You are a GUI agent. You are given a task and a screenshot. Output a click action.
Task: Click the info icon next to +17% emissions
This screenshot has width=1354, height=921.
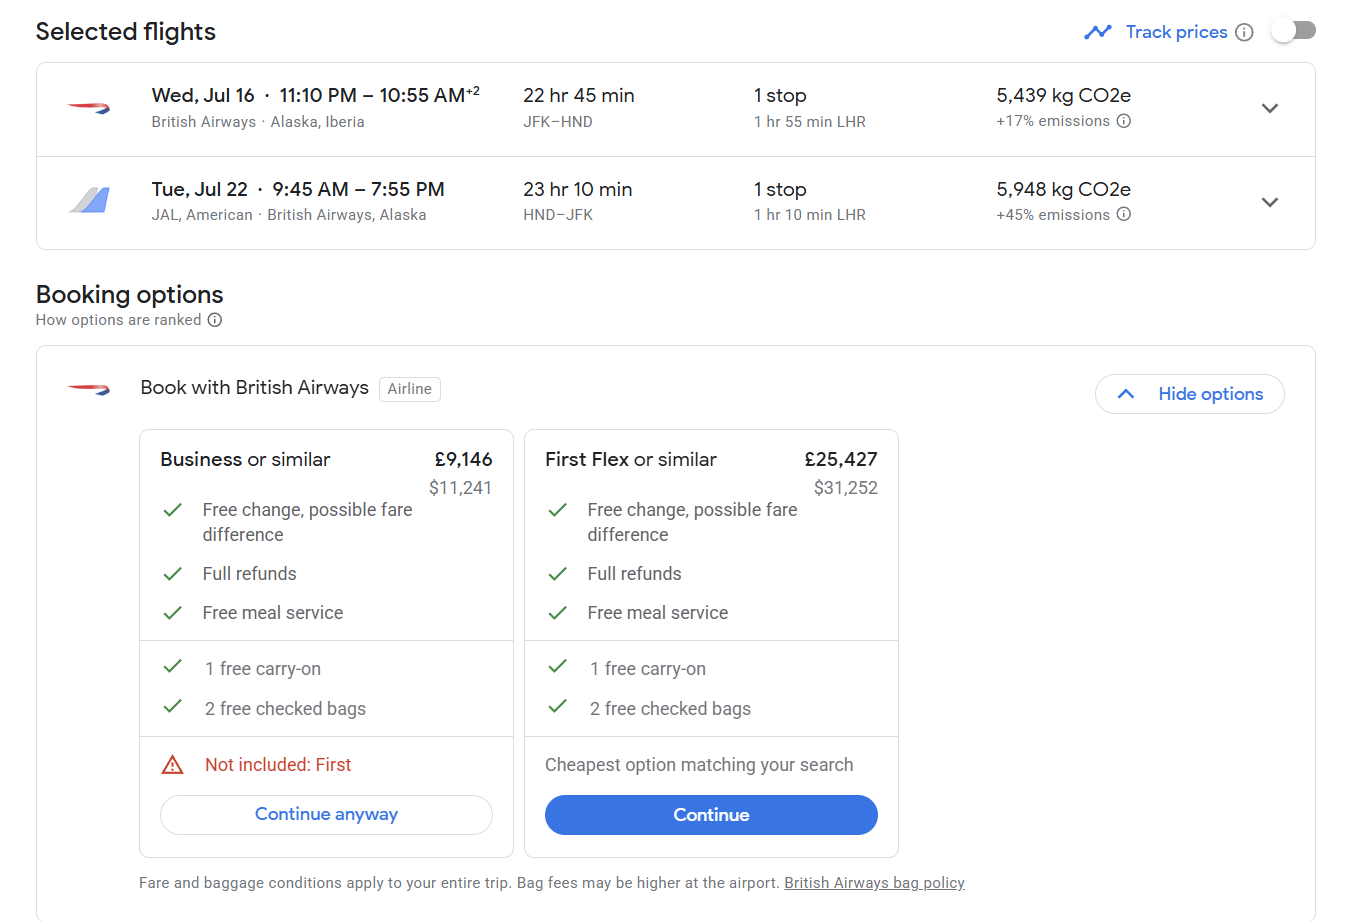click(x=1124, y=121)
